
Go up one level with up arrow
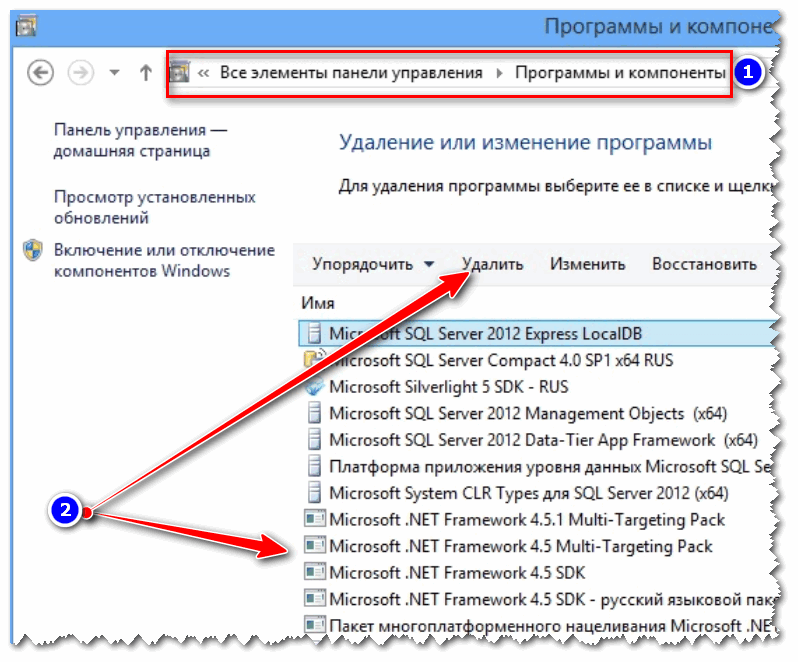point(146,73)
